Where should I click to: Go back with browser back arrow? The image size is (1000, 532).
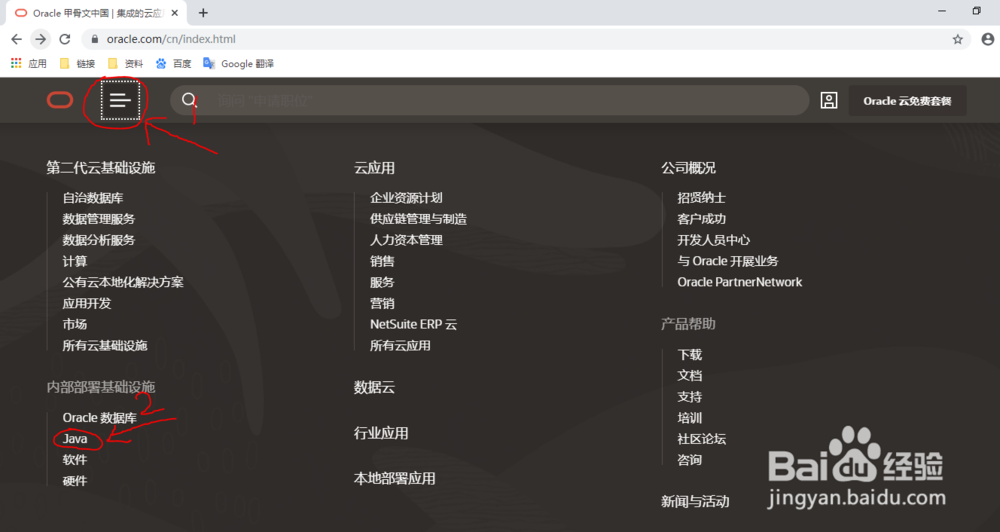click(17, 39)
